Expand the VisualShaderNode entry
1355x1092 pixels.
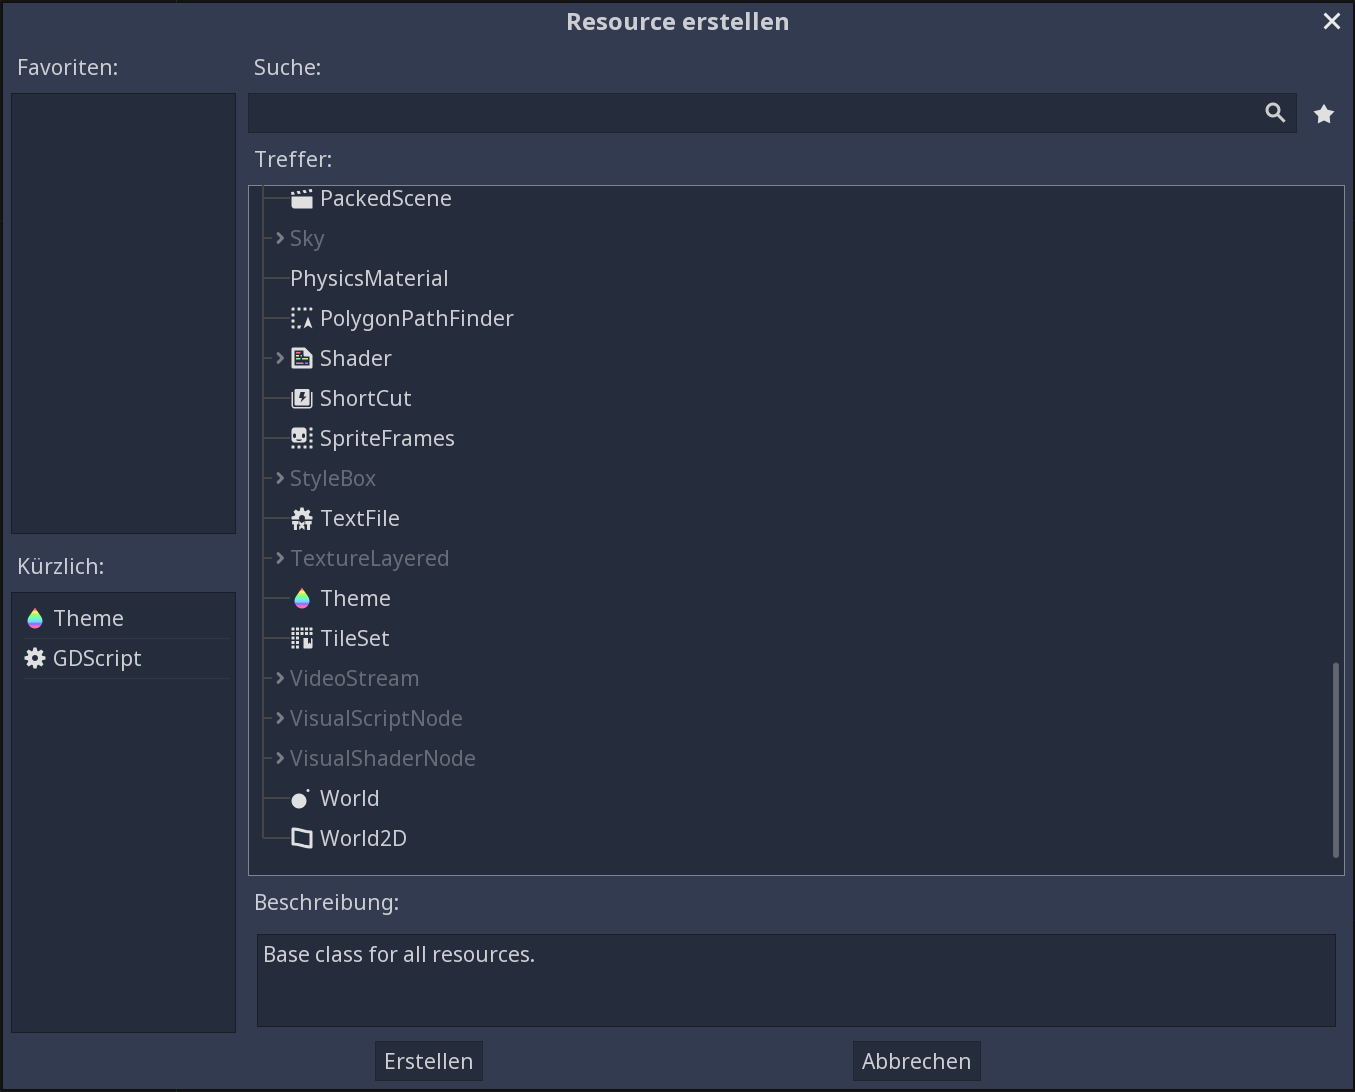[x=280, y=758]
